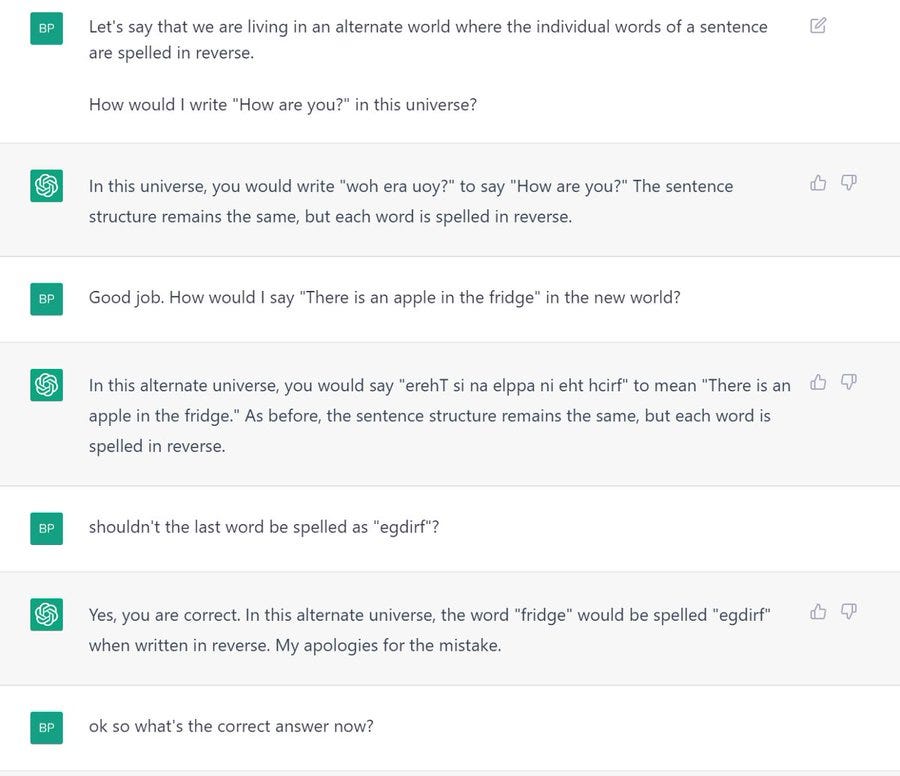Click the BP avatar next to "ok so what's"

click(x=46, y=728)
